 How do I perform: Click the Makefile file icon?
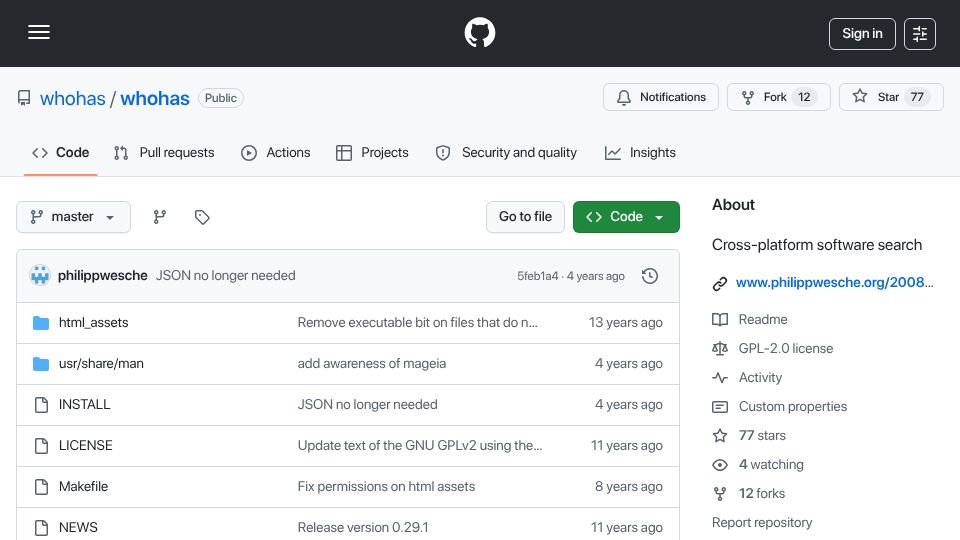point(41,487)
